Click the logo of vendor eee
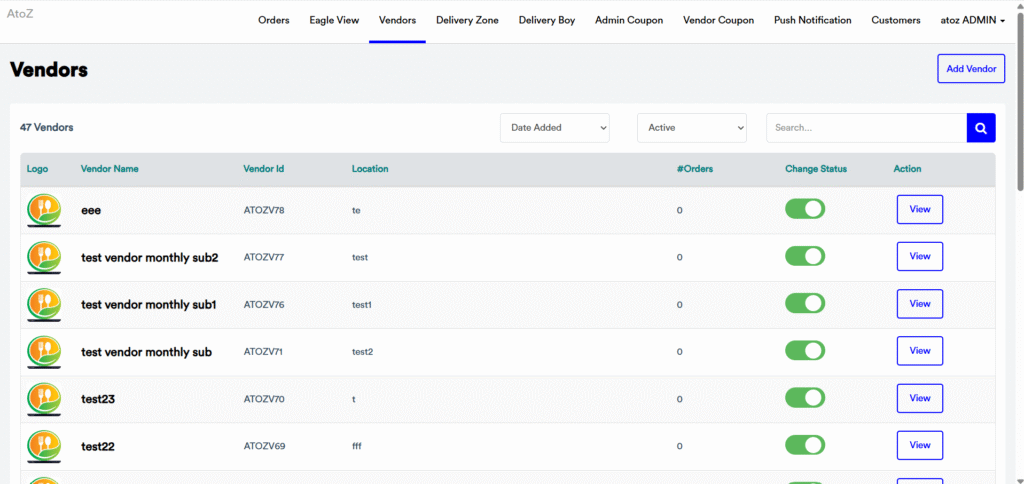 coord(44,210)
